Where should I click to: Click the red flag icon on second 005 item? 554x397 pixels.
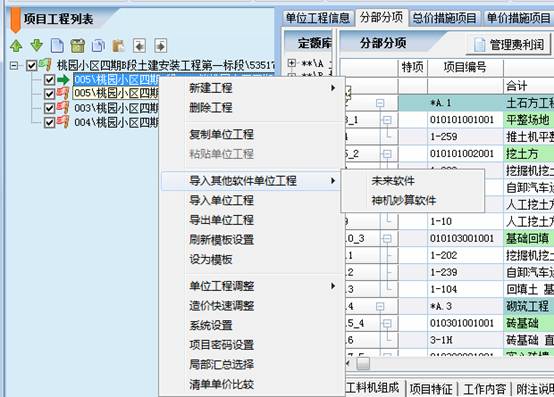pos(63,93)
